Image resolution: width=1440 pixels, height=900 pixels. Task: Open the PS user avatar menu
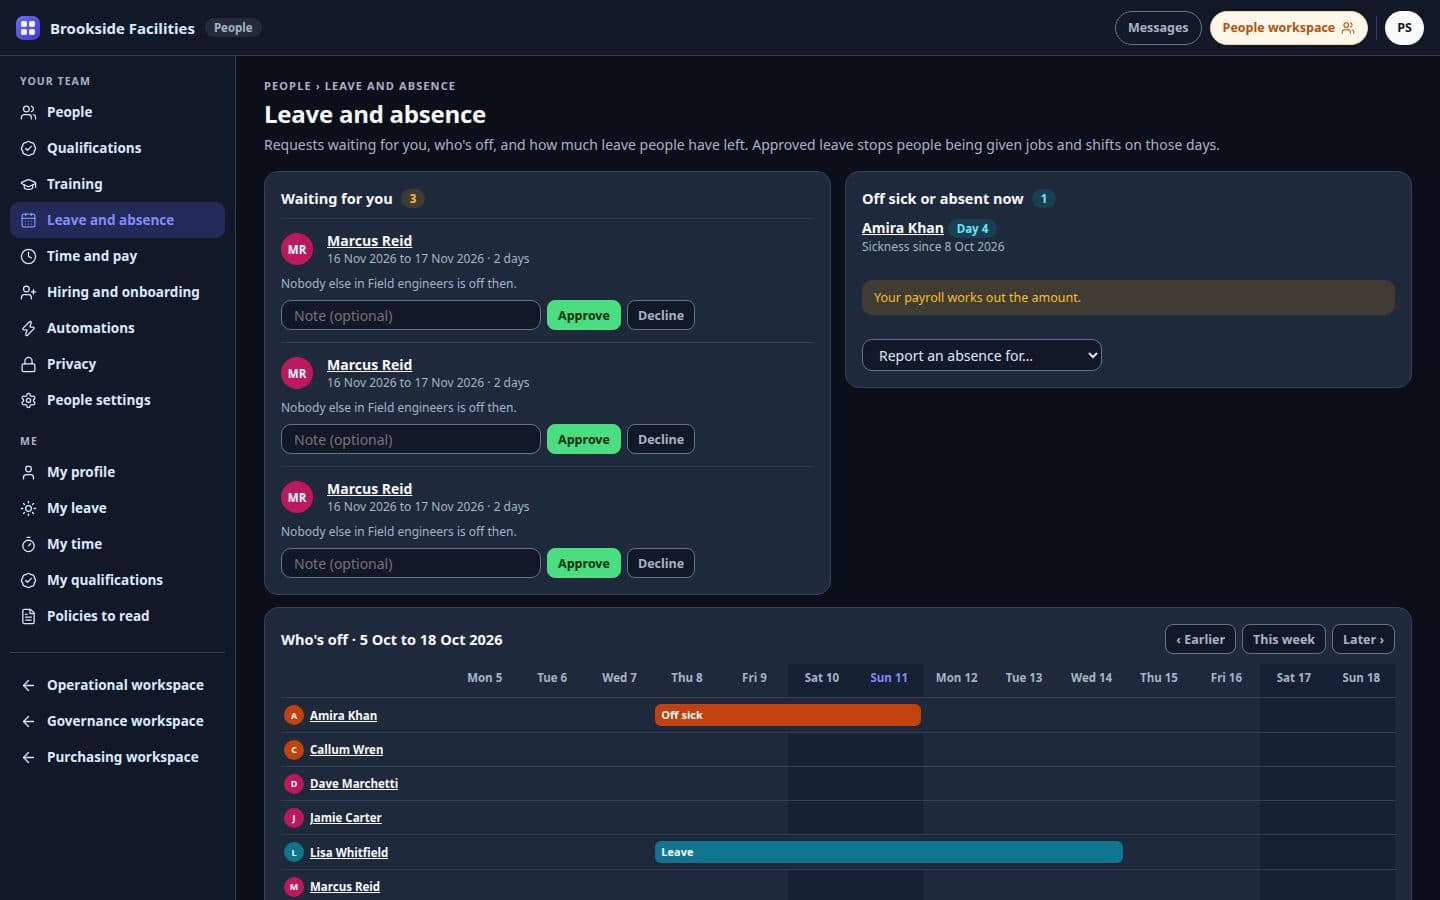(1404, 28)
